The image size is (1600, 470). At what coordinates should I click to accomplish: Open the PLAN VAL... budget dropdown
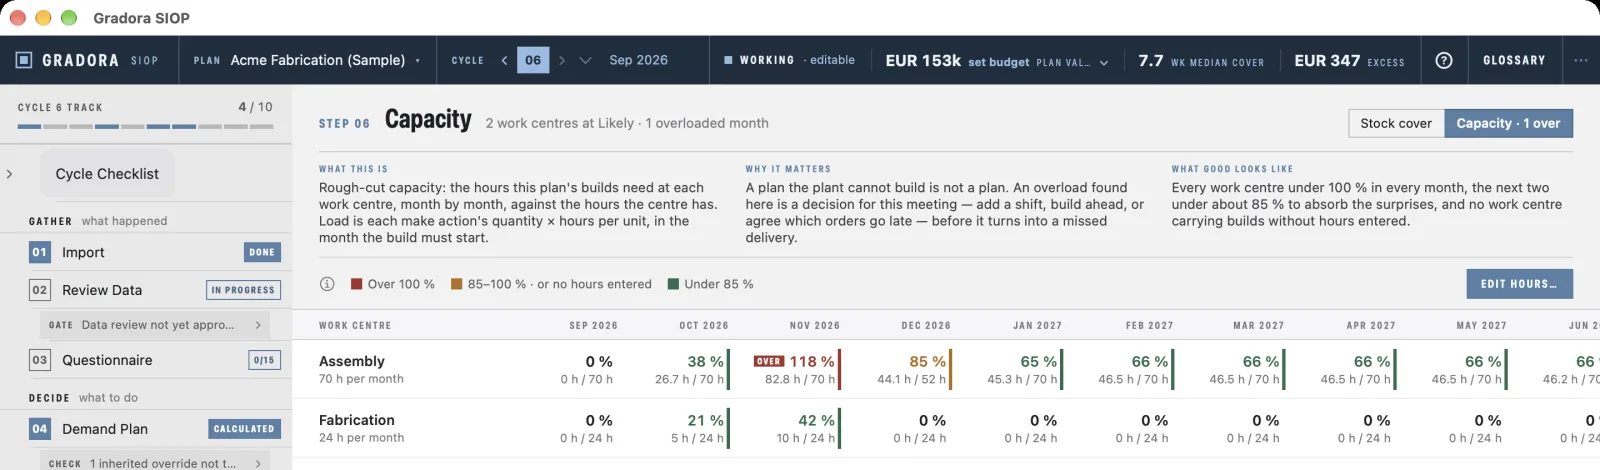tap(1072, 61)
